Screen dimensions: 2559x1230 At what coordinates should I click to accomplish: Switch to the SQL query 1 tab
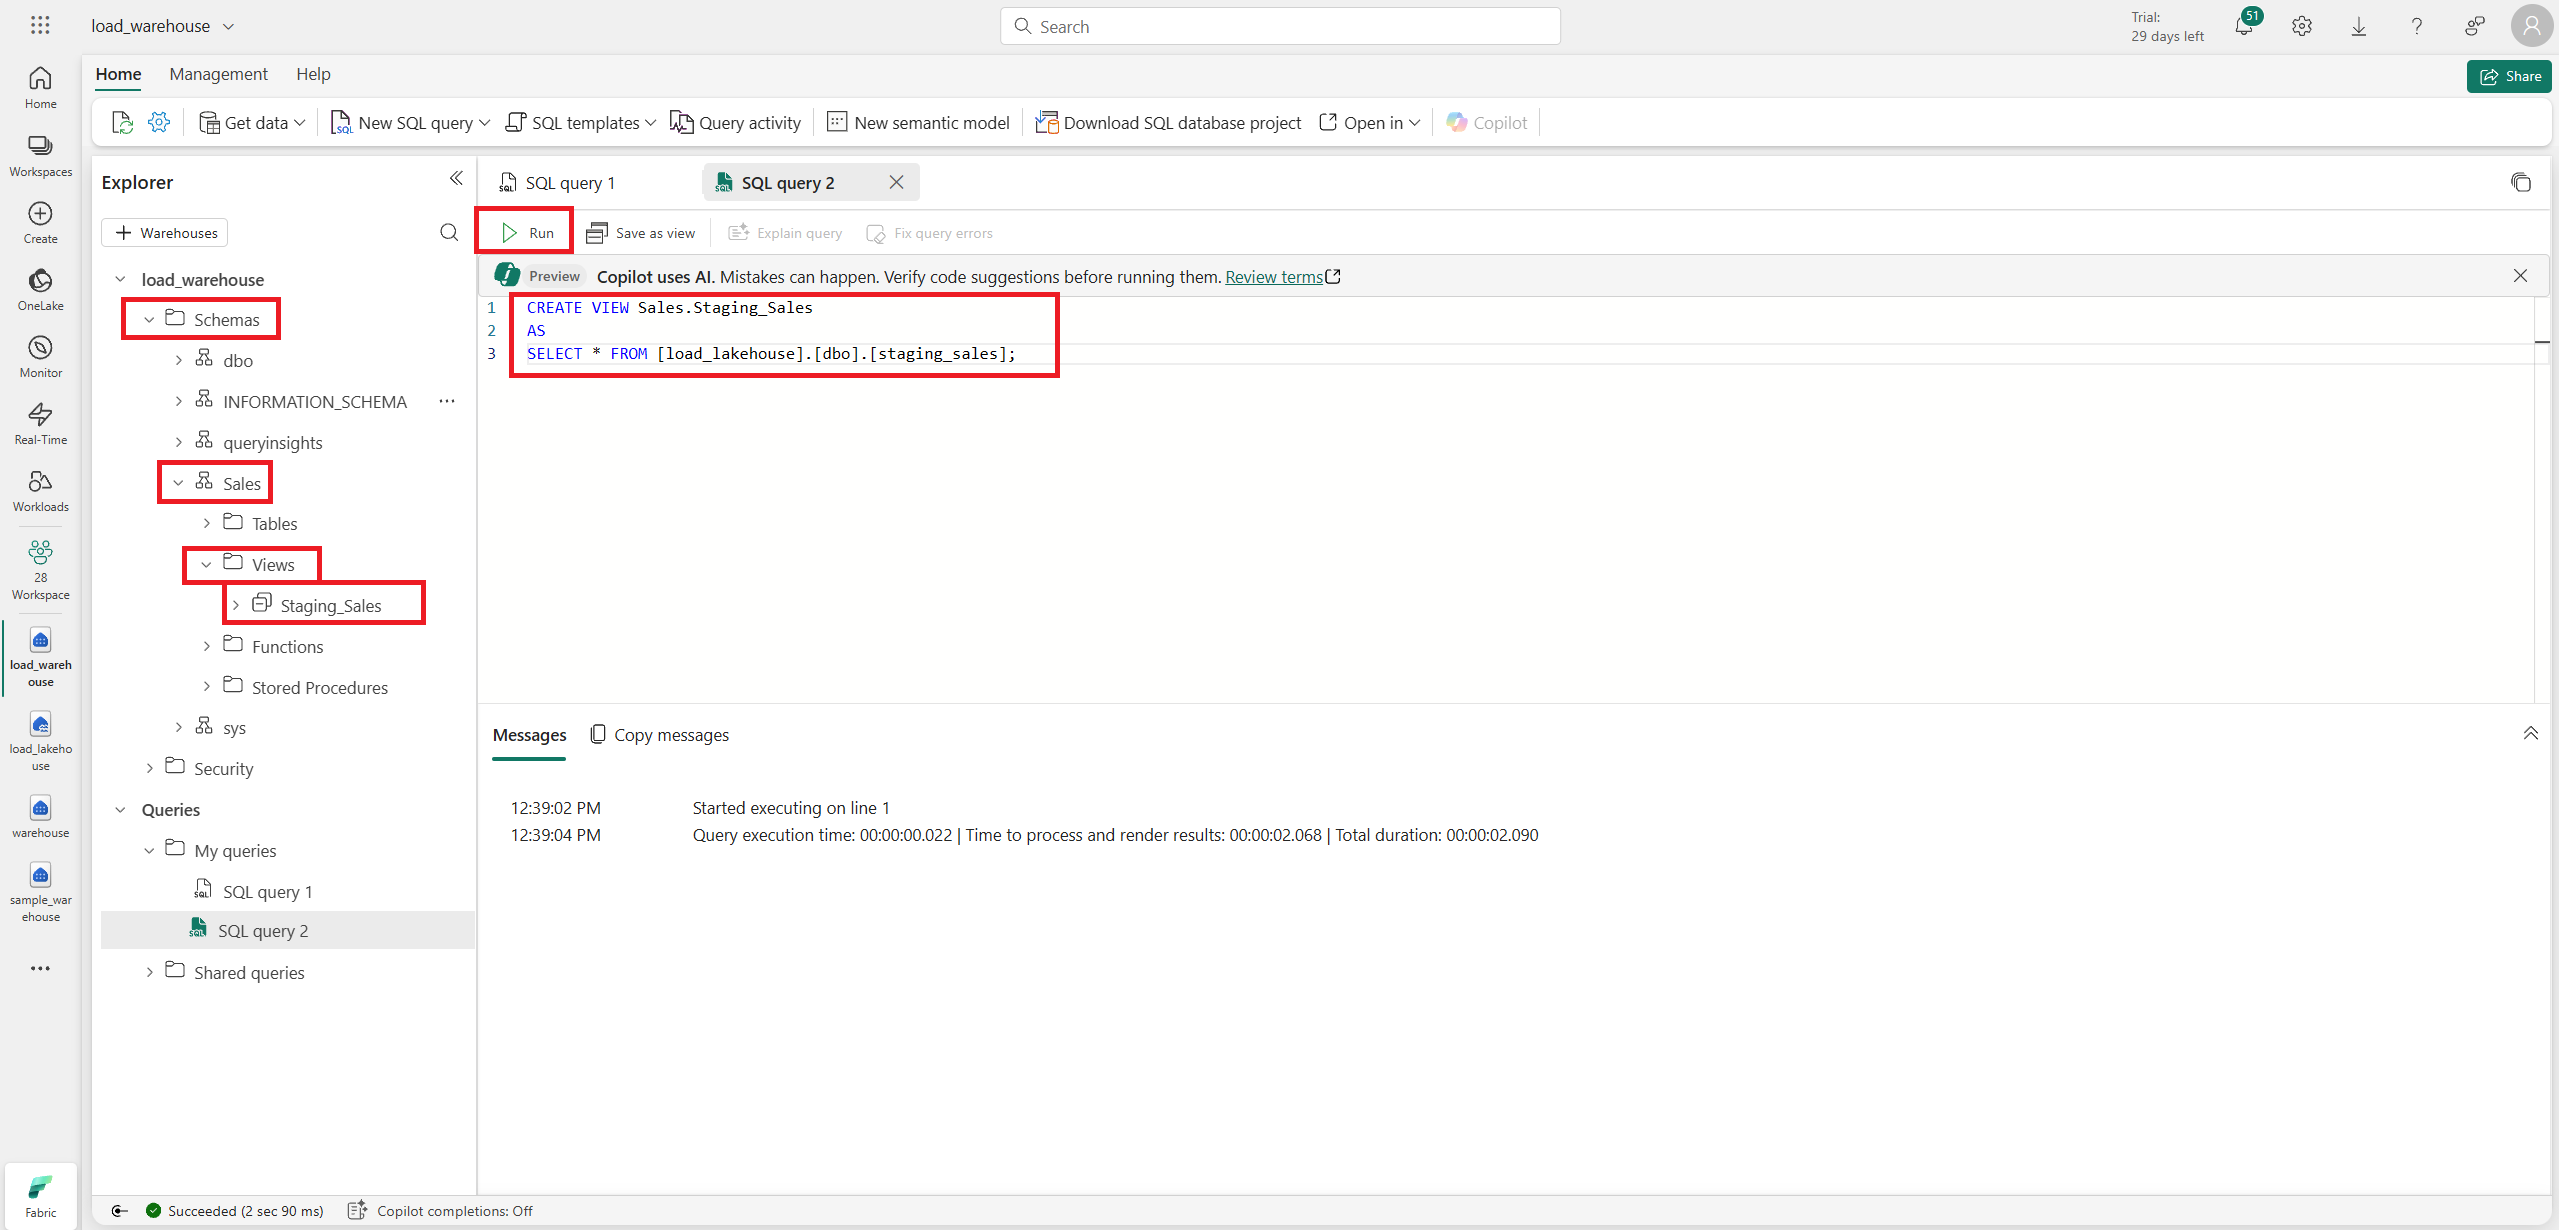pyautogui.click(x=570, y=182)
